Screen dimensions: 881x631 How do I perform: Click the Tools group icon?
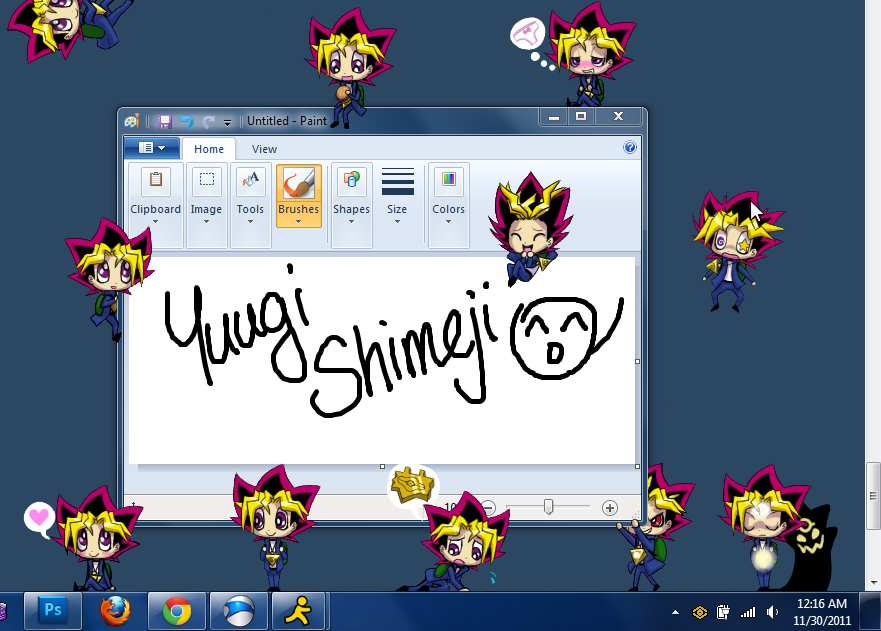click(x=250, y=181)
